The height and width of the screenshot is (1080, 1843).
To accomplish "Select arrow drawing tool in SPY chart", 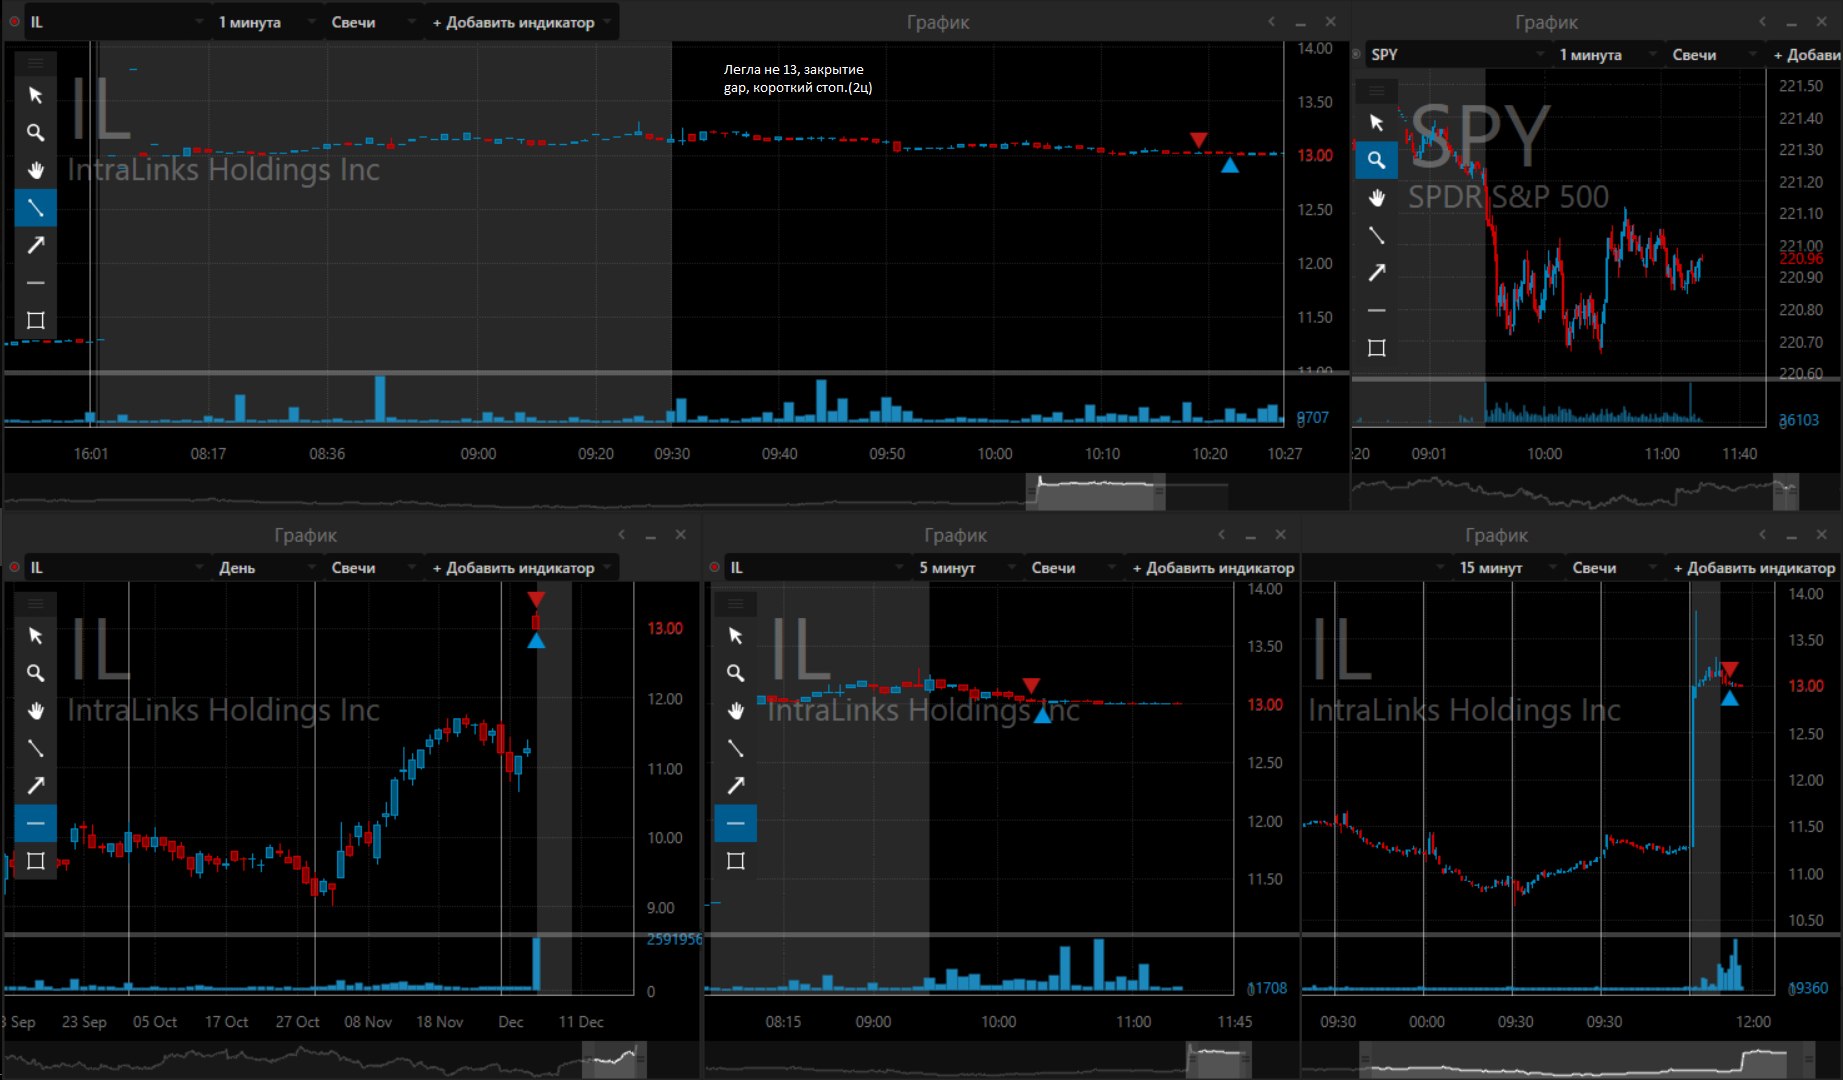I will click(x=1377, y=272).
